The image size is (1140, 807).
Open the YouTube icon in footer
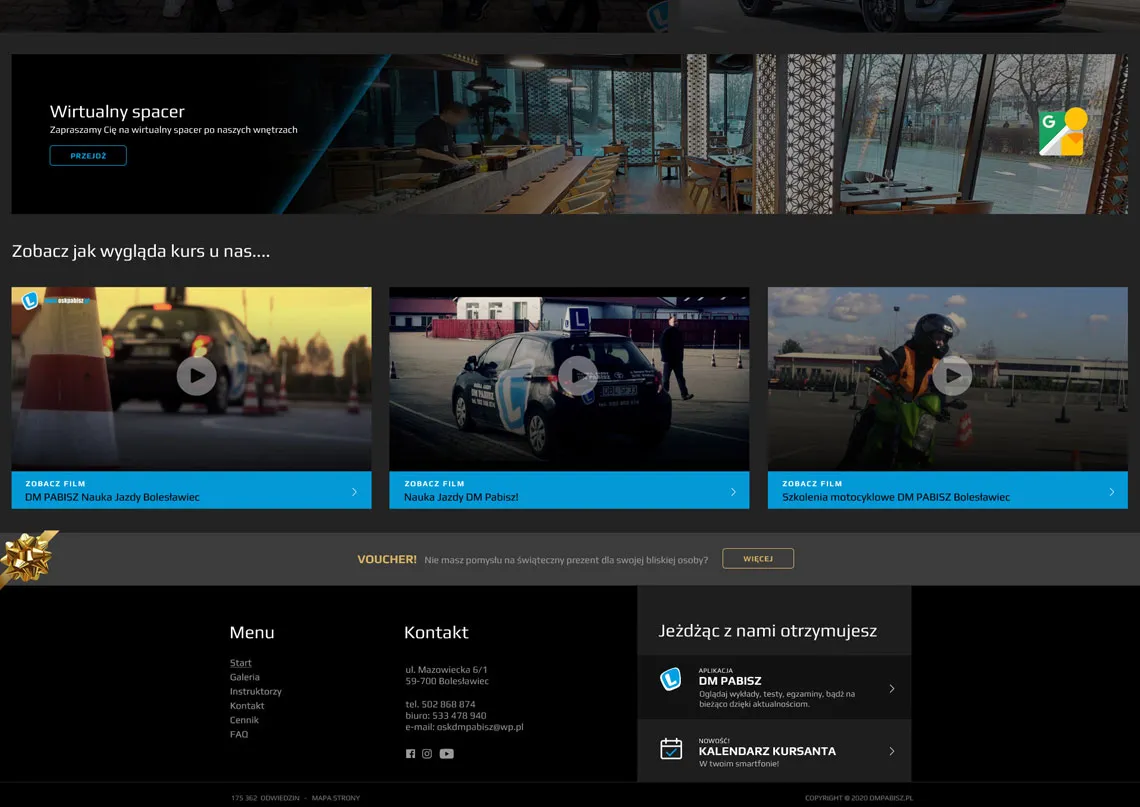[446, 754]
